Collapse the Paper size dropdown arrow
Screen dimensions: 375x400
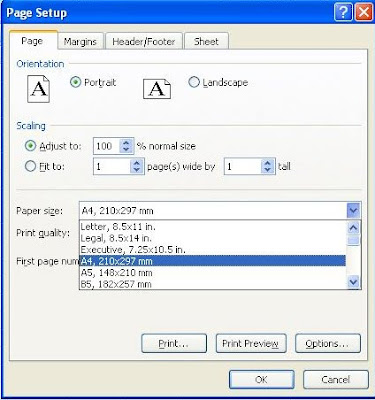tap(353, 211)
